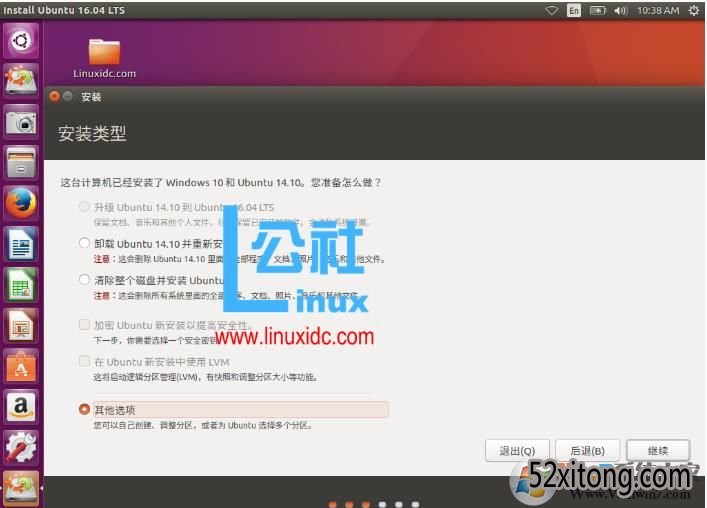Select 清除整个磁盘并安装 Ubuntu radio button
This screenshot has width=707, height=508.
[84, 279]
